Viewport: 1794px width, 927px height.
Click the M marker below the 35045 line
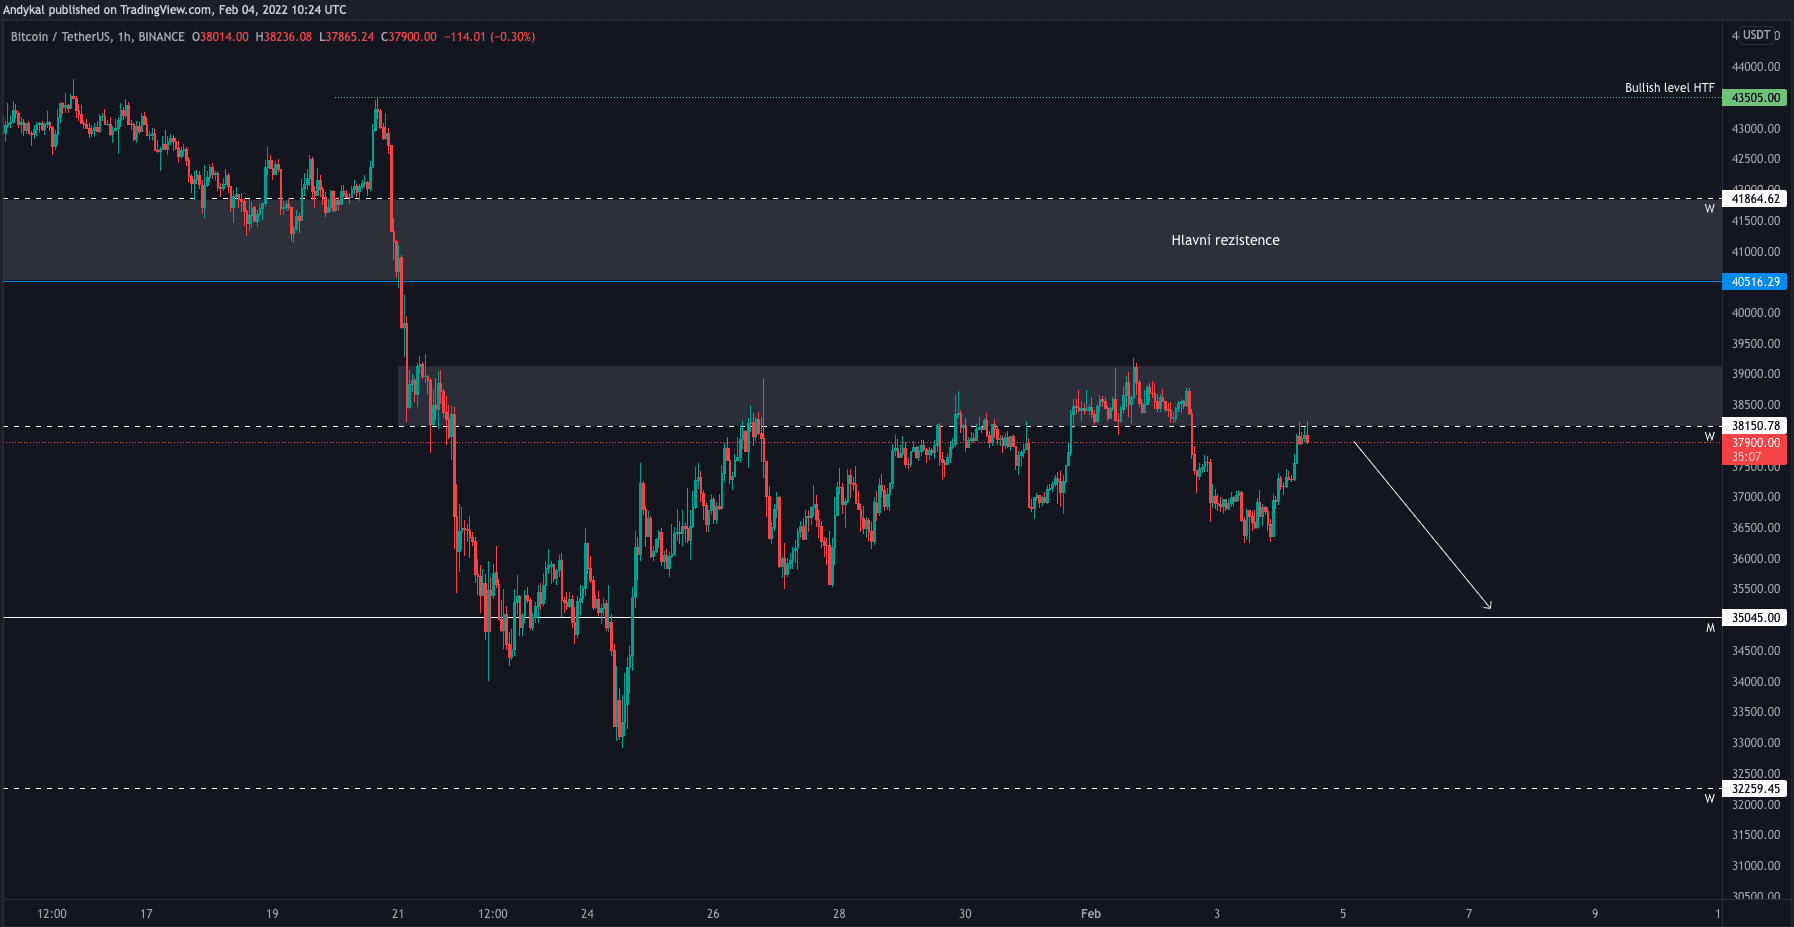[x=1710, y=629]
